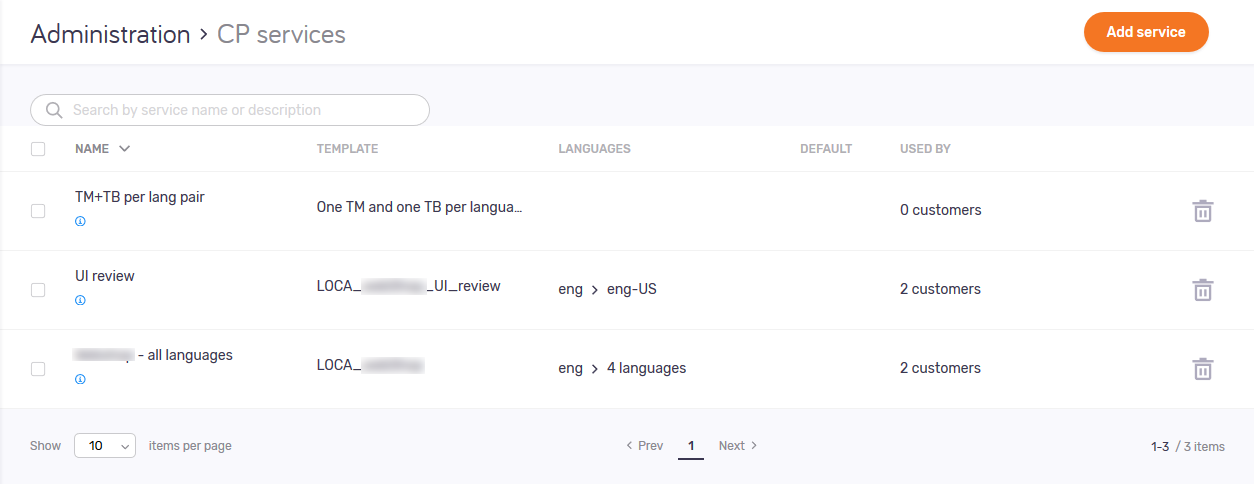Open the UI review service name
This screenshot has width=1254, height=484.
tap(105, 276)
